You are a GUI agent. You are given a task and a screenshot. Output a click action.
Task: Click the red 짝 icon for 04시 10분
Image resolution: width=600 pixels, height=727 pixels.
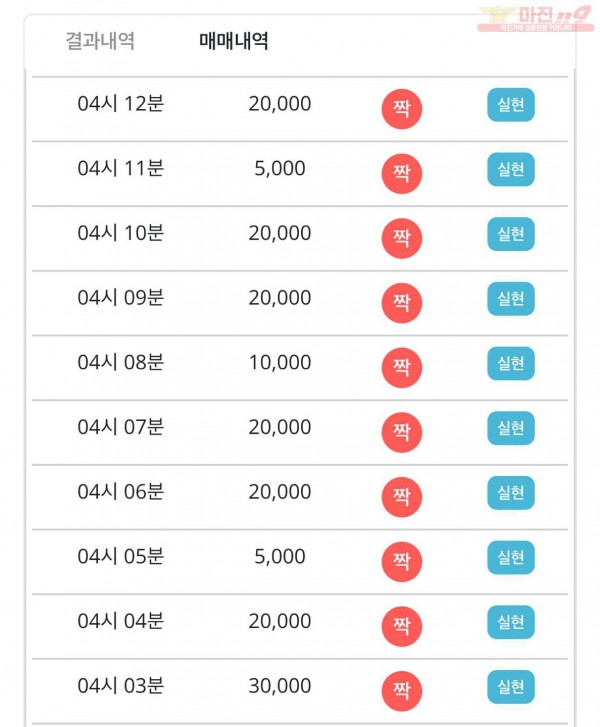coord(402,238)
